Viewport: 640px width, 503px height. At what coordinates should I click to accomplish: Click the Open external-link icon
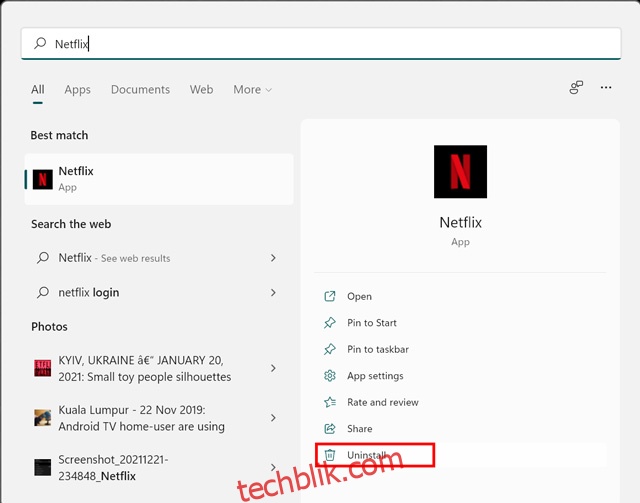330,296
